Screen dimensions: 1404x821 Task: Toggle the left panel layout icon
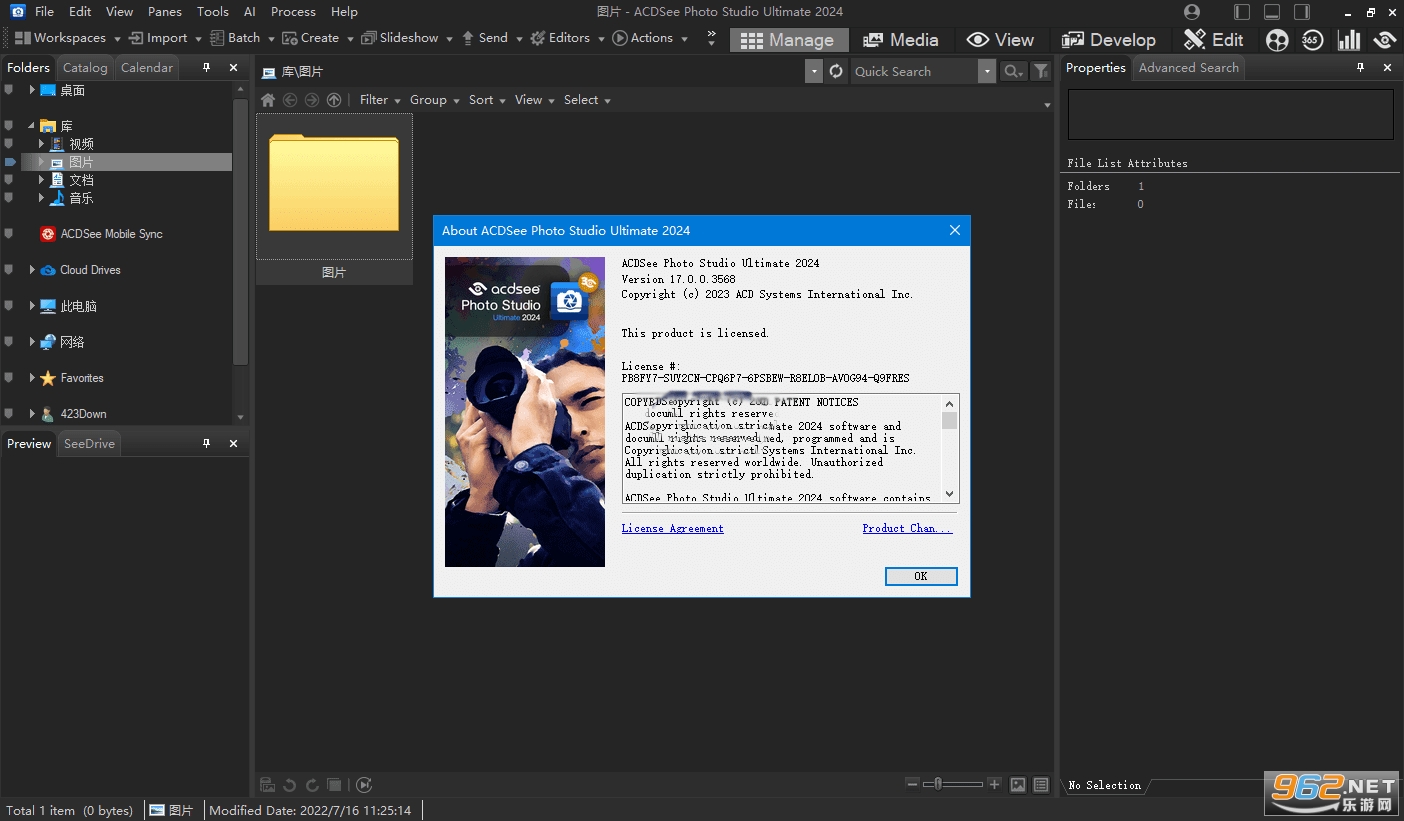coord(1242,12)
